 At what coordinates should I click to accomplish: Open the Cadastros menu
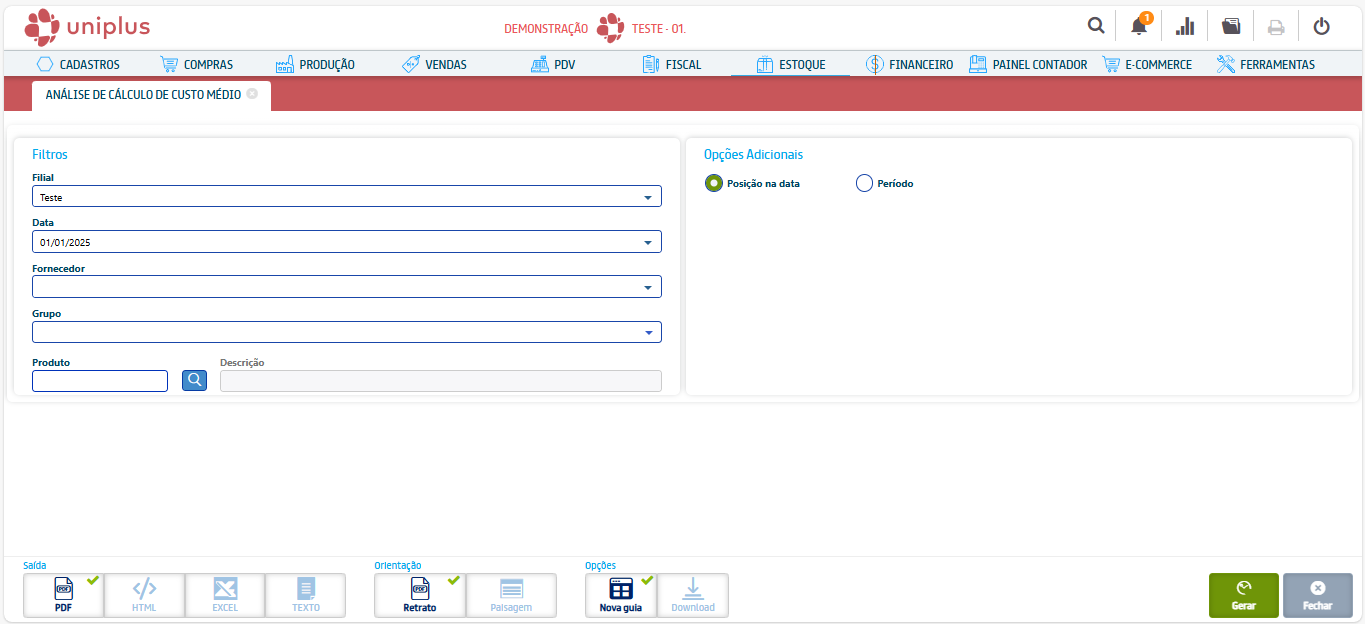78,64
